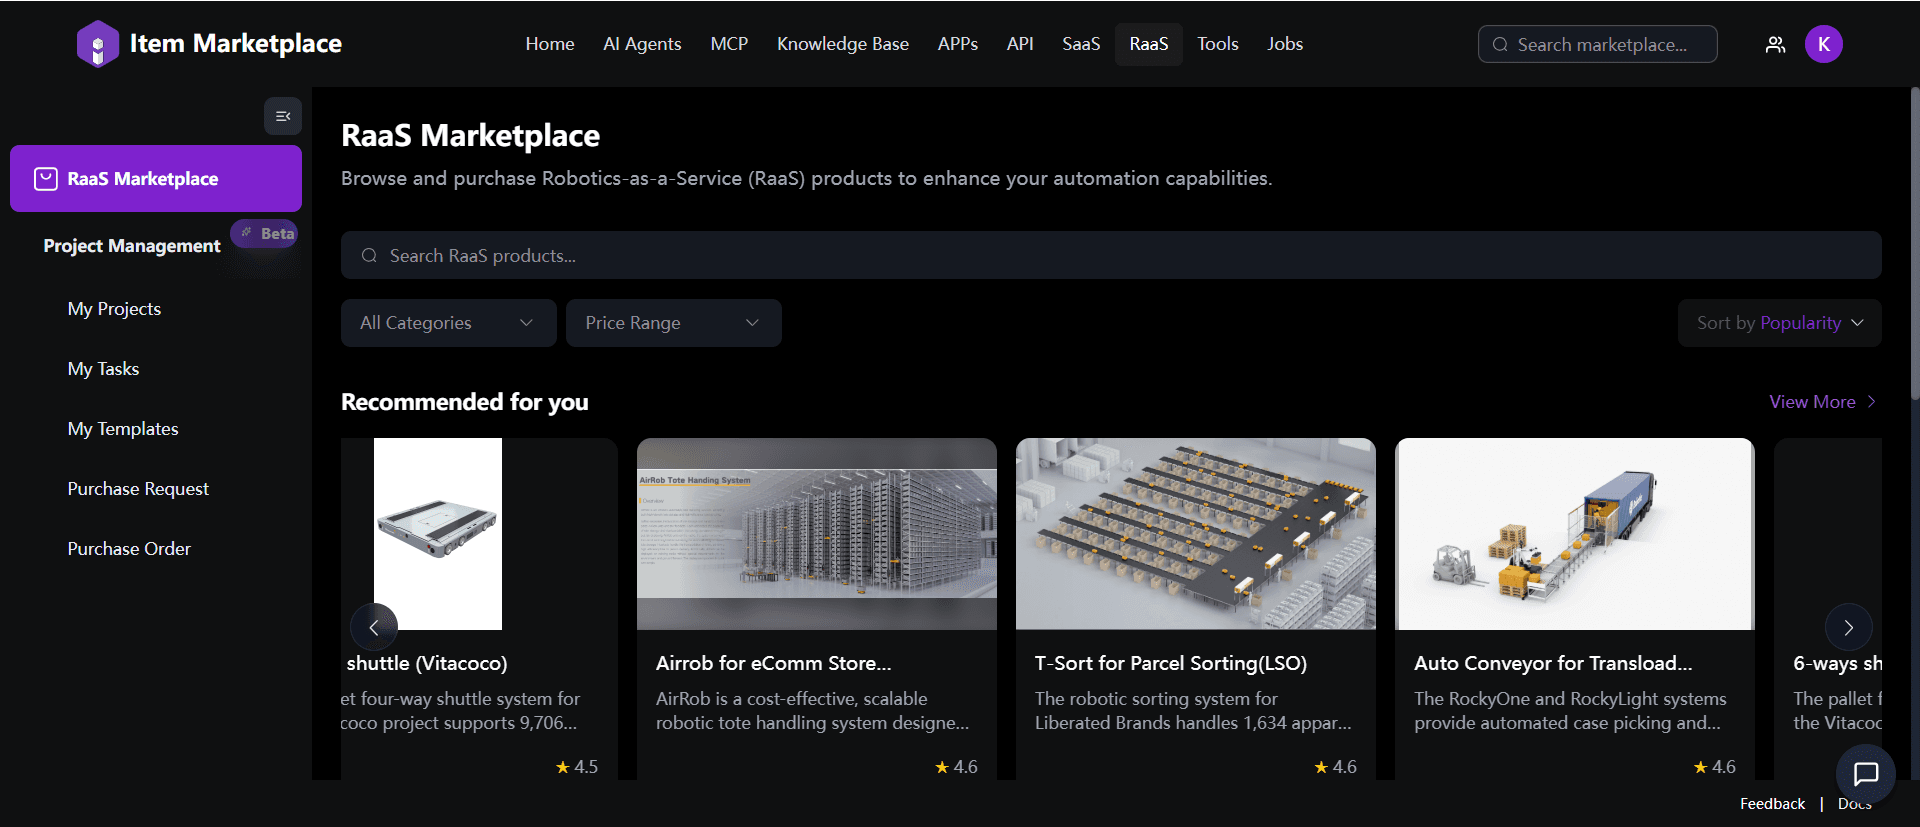Open the SaaS nav item
Screen dimensions: 1920x827
(x=1081, y=44)
